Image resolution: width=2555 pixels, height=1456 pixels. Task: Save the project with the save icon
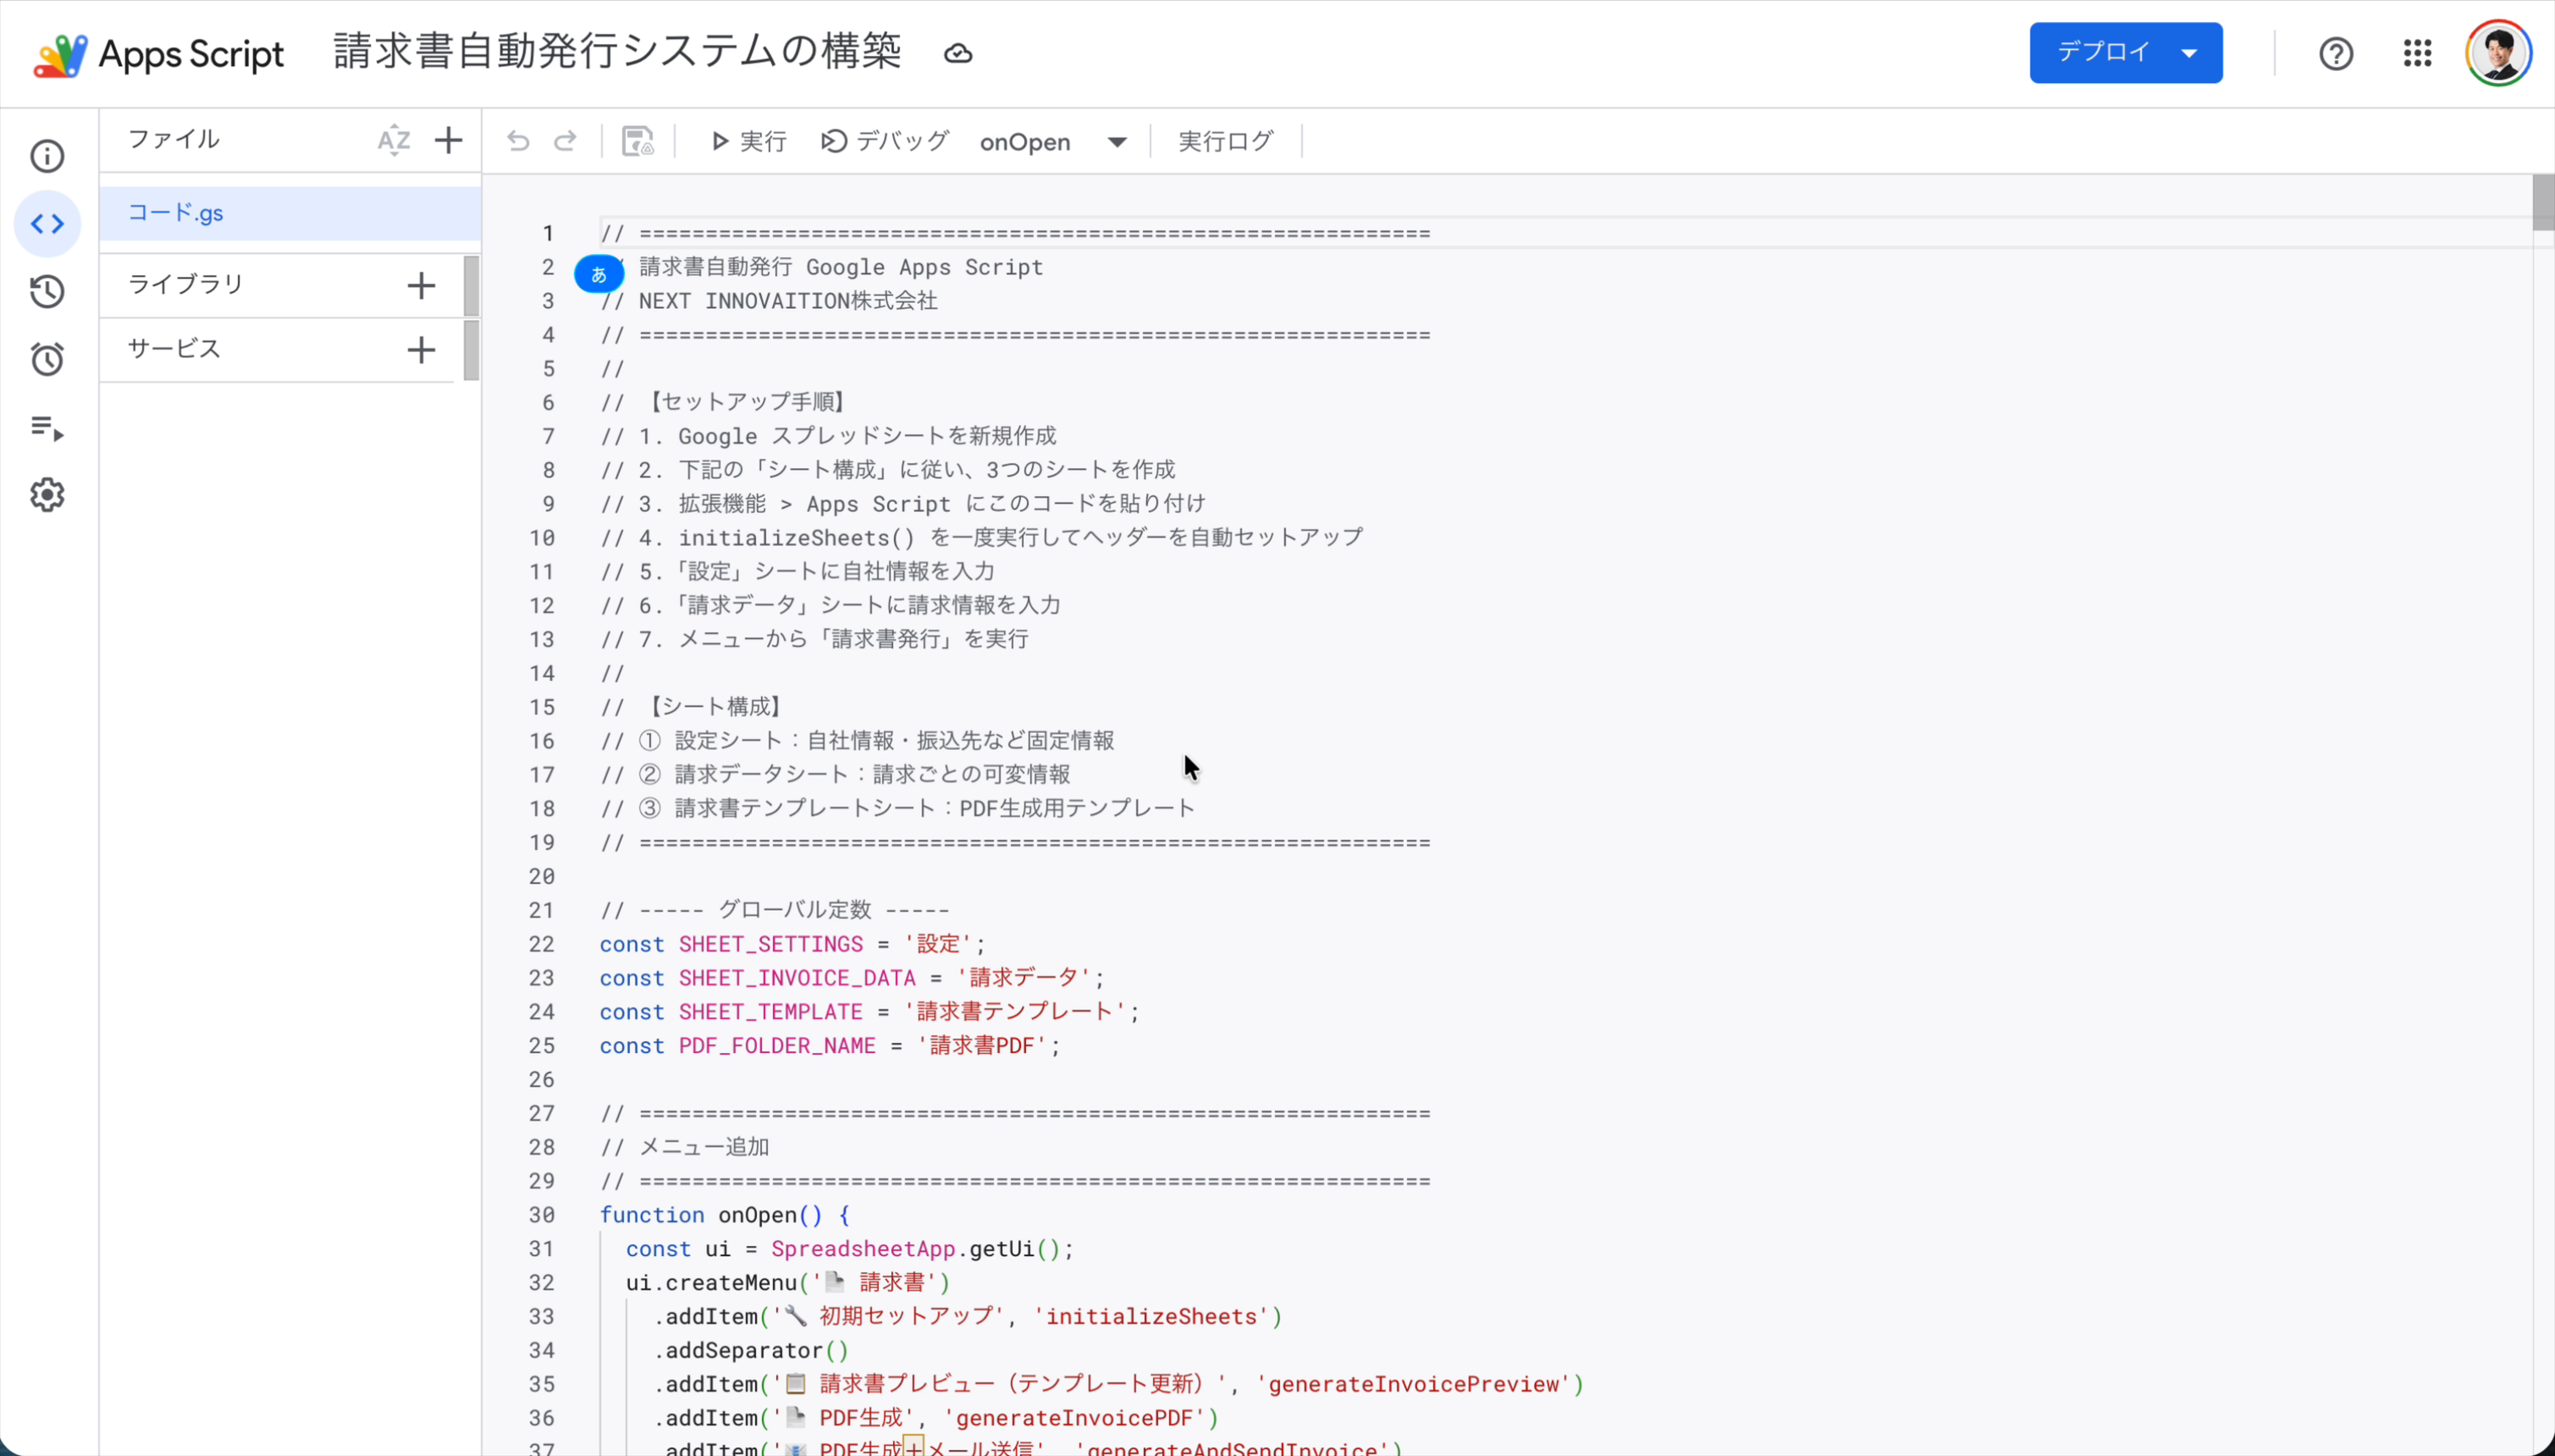pos(637,141)
